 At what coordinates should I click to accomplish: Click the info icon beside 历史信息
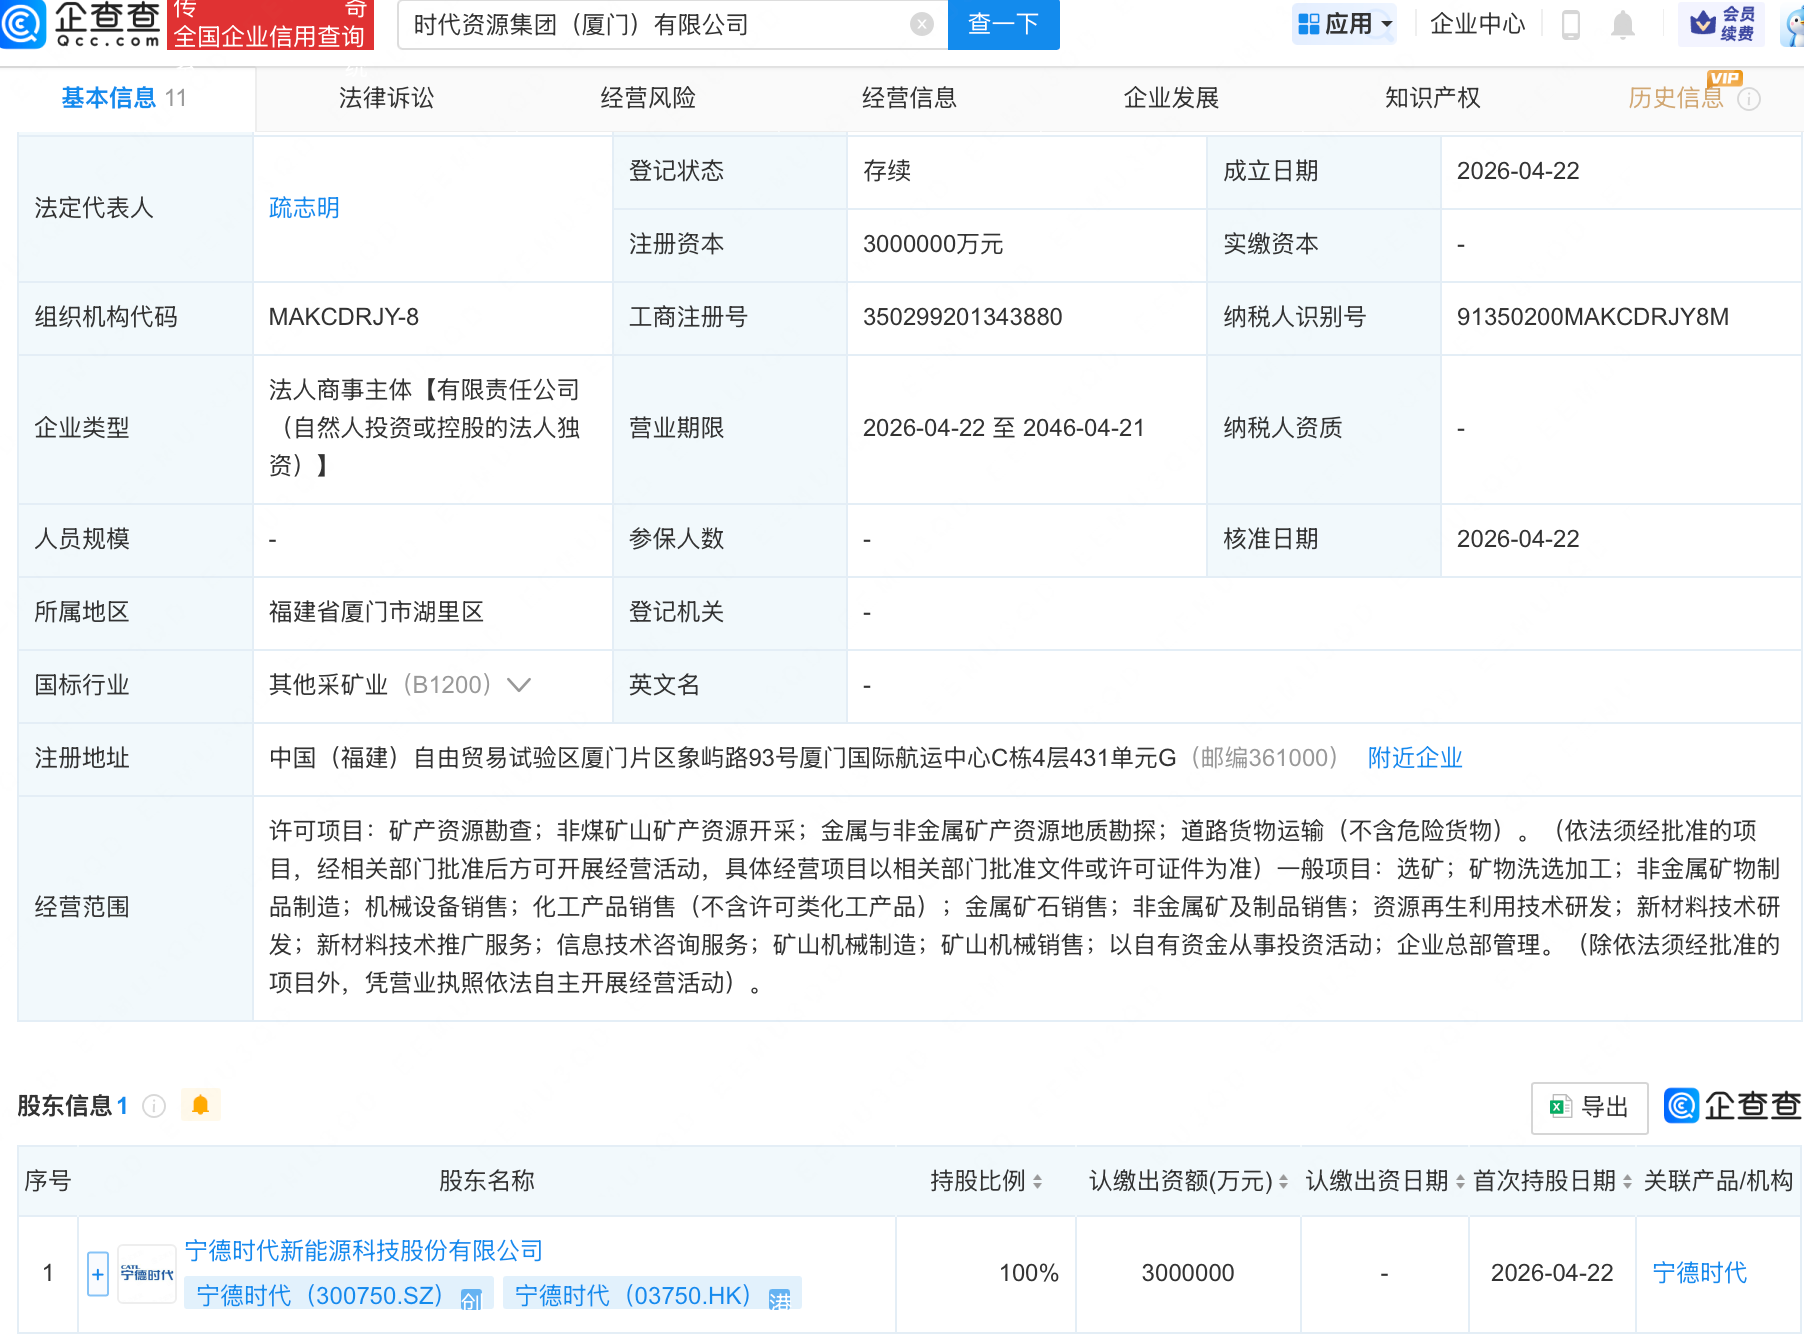click(x=1749, y=99)
